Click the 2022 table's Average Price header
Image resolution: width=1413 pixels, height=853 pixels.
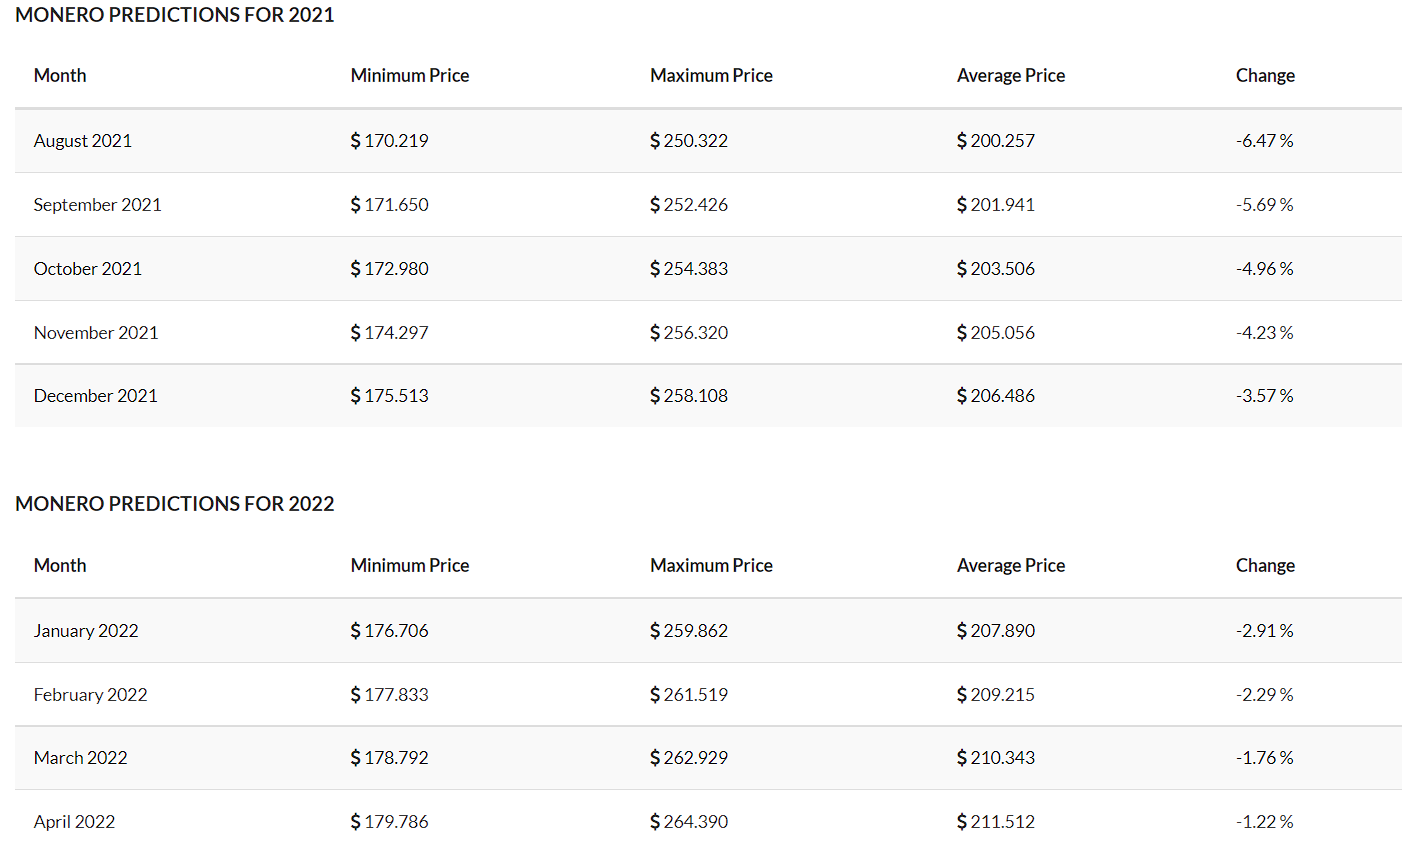tap(1010, 565)
